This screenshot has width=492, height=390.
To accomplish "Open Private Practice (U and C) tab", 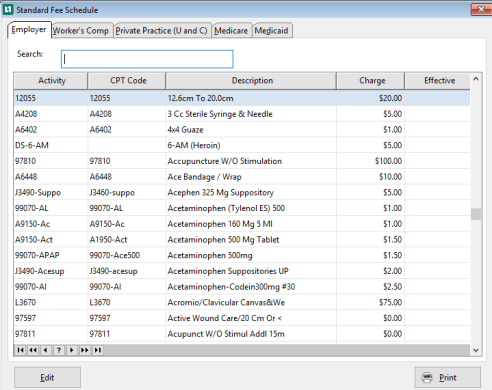I will (x=161, y=31).
